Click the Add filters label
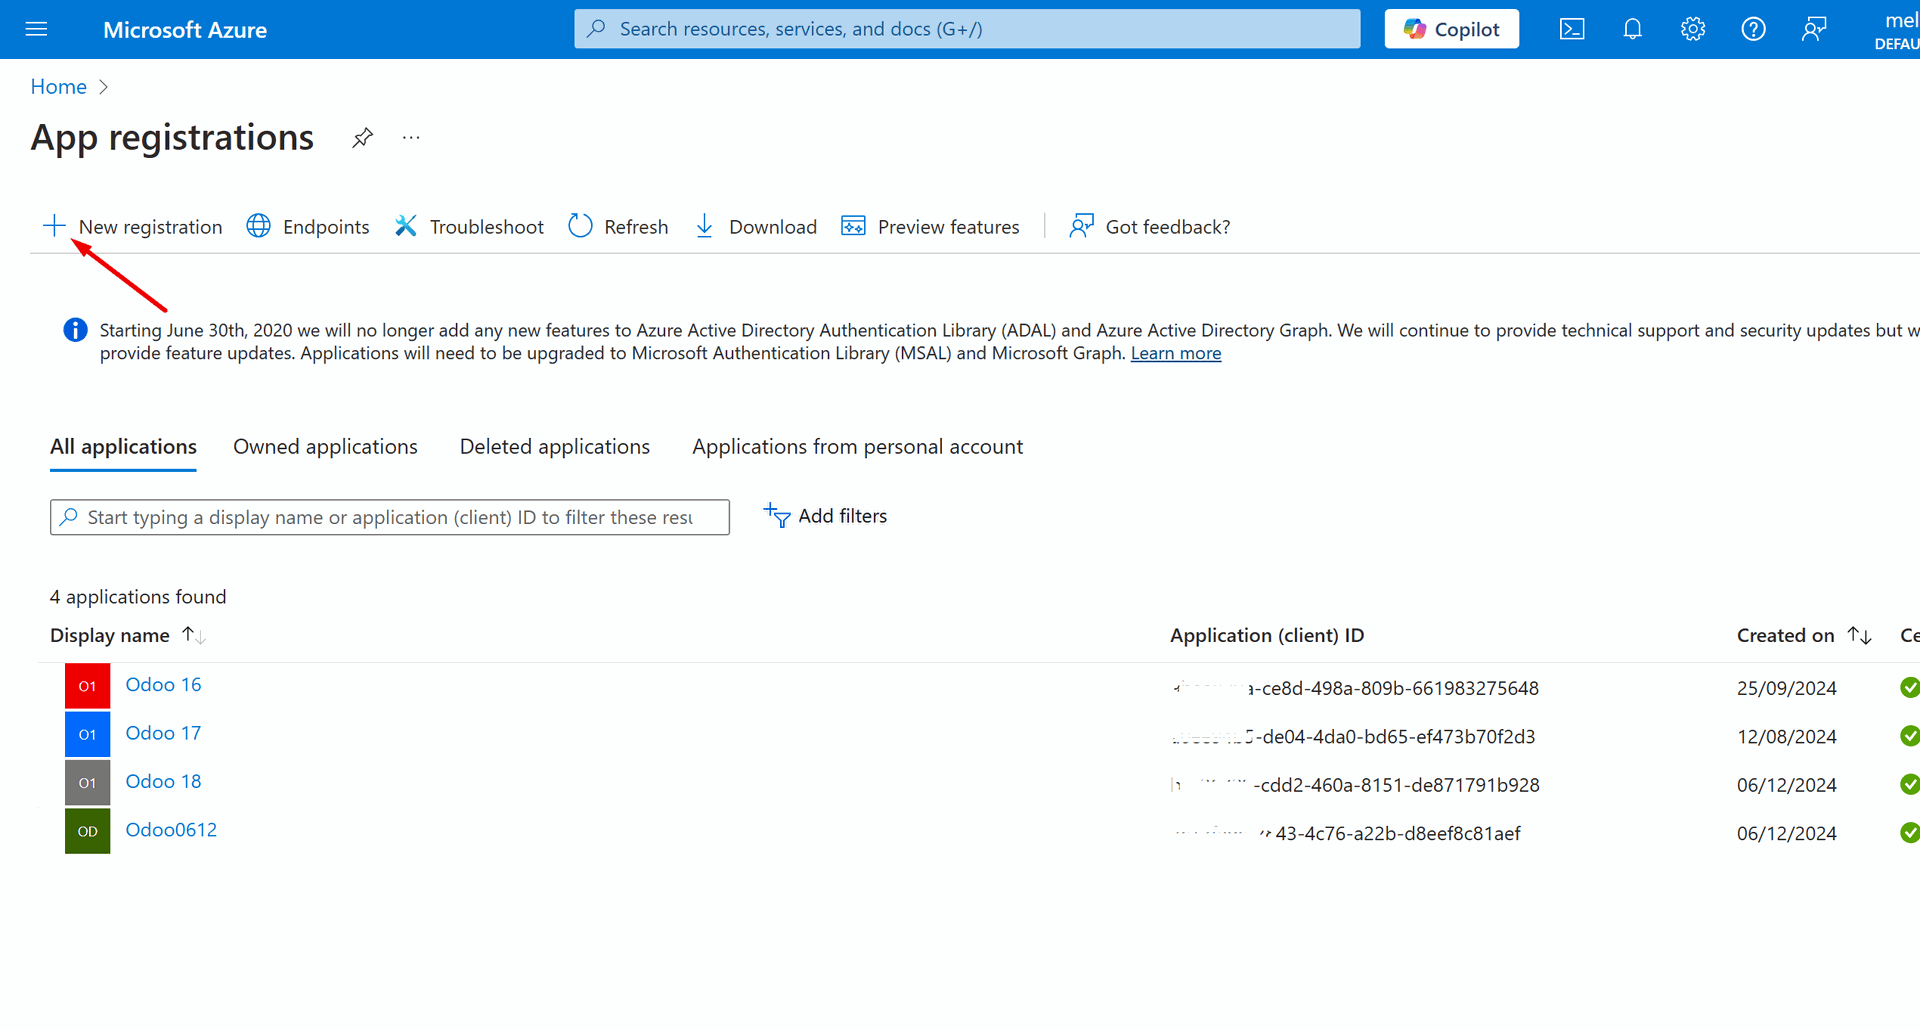Viewport: 1920px width, 1030px height. coord(843,516)
